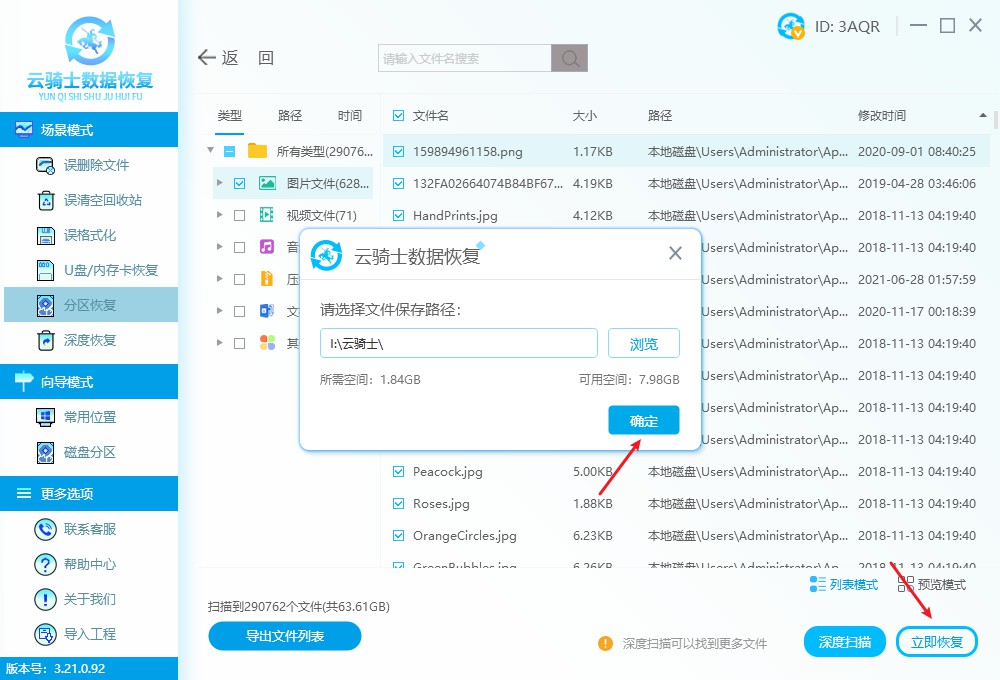Click 浏览 to browse folders
This screenshot has height=680, width=1000.
click(643, 343)
